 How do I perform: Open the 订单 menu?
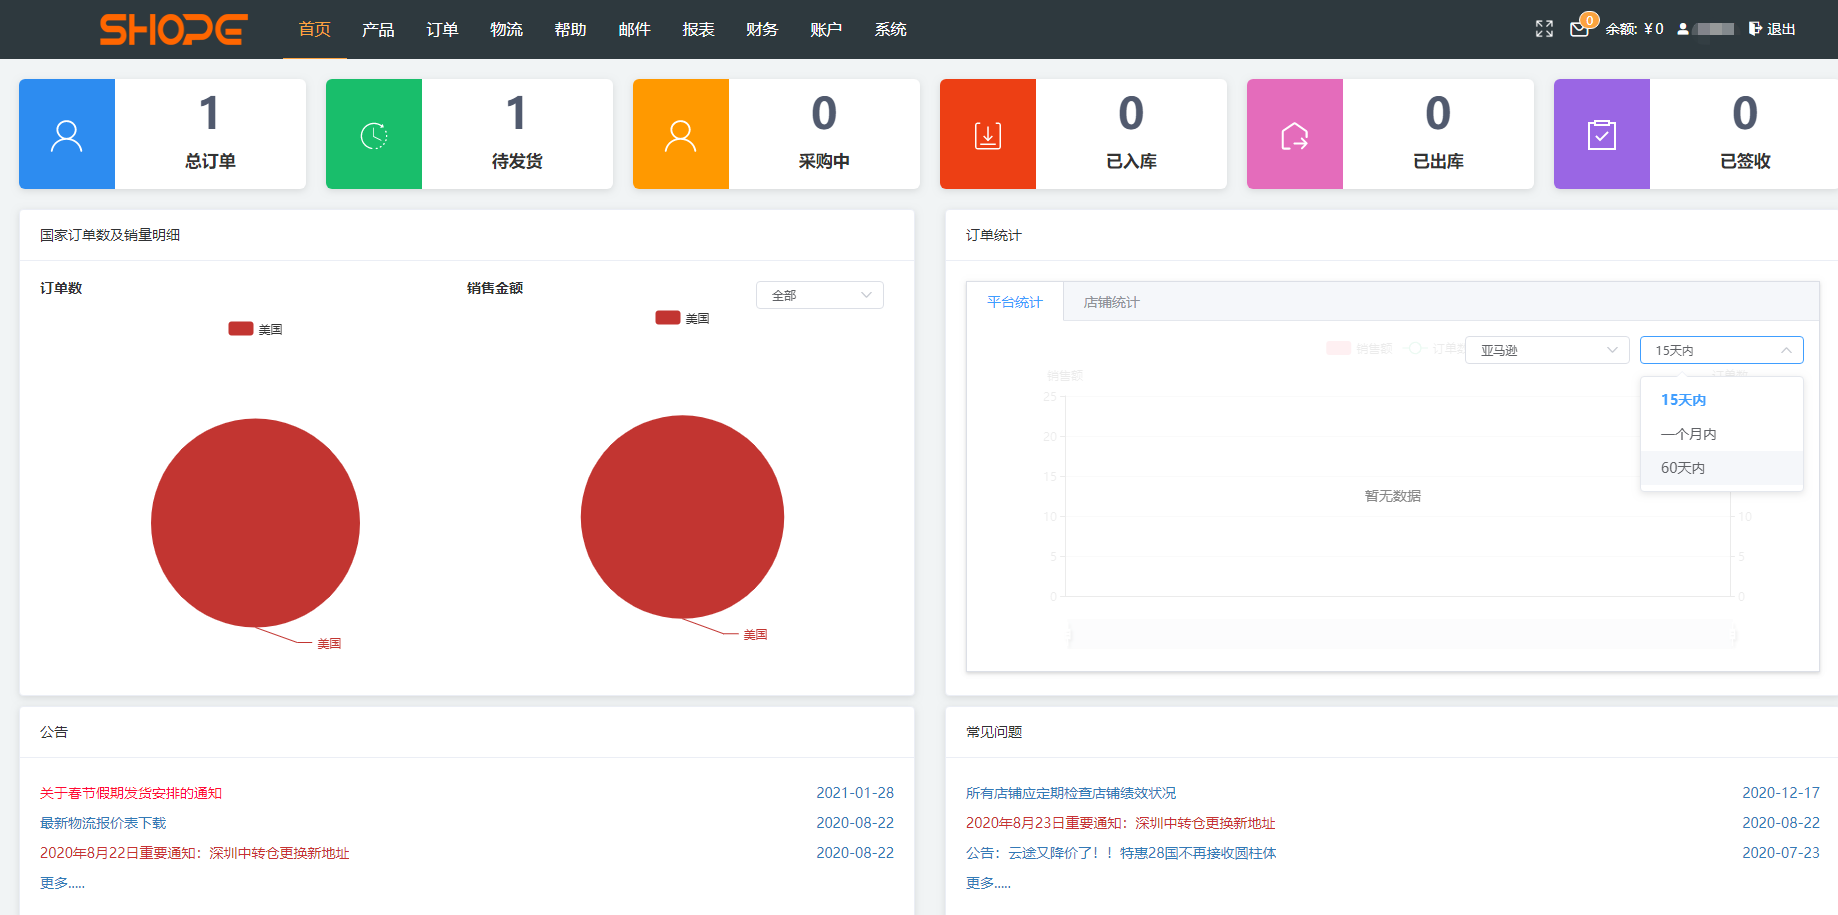click(x=442, y=29)
